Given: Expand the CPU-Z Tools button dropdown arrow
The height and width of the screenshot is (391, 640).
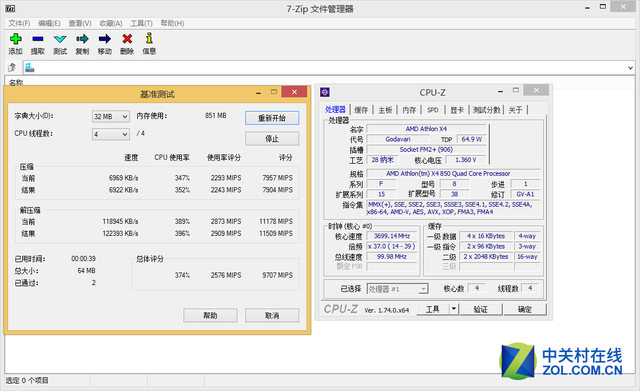Looking at the screenshot, I should pos(453,309).
